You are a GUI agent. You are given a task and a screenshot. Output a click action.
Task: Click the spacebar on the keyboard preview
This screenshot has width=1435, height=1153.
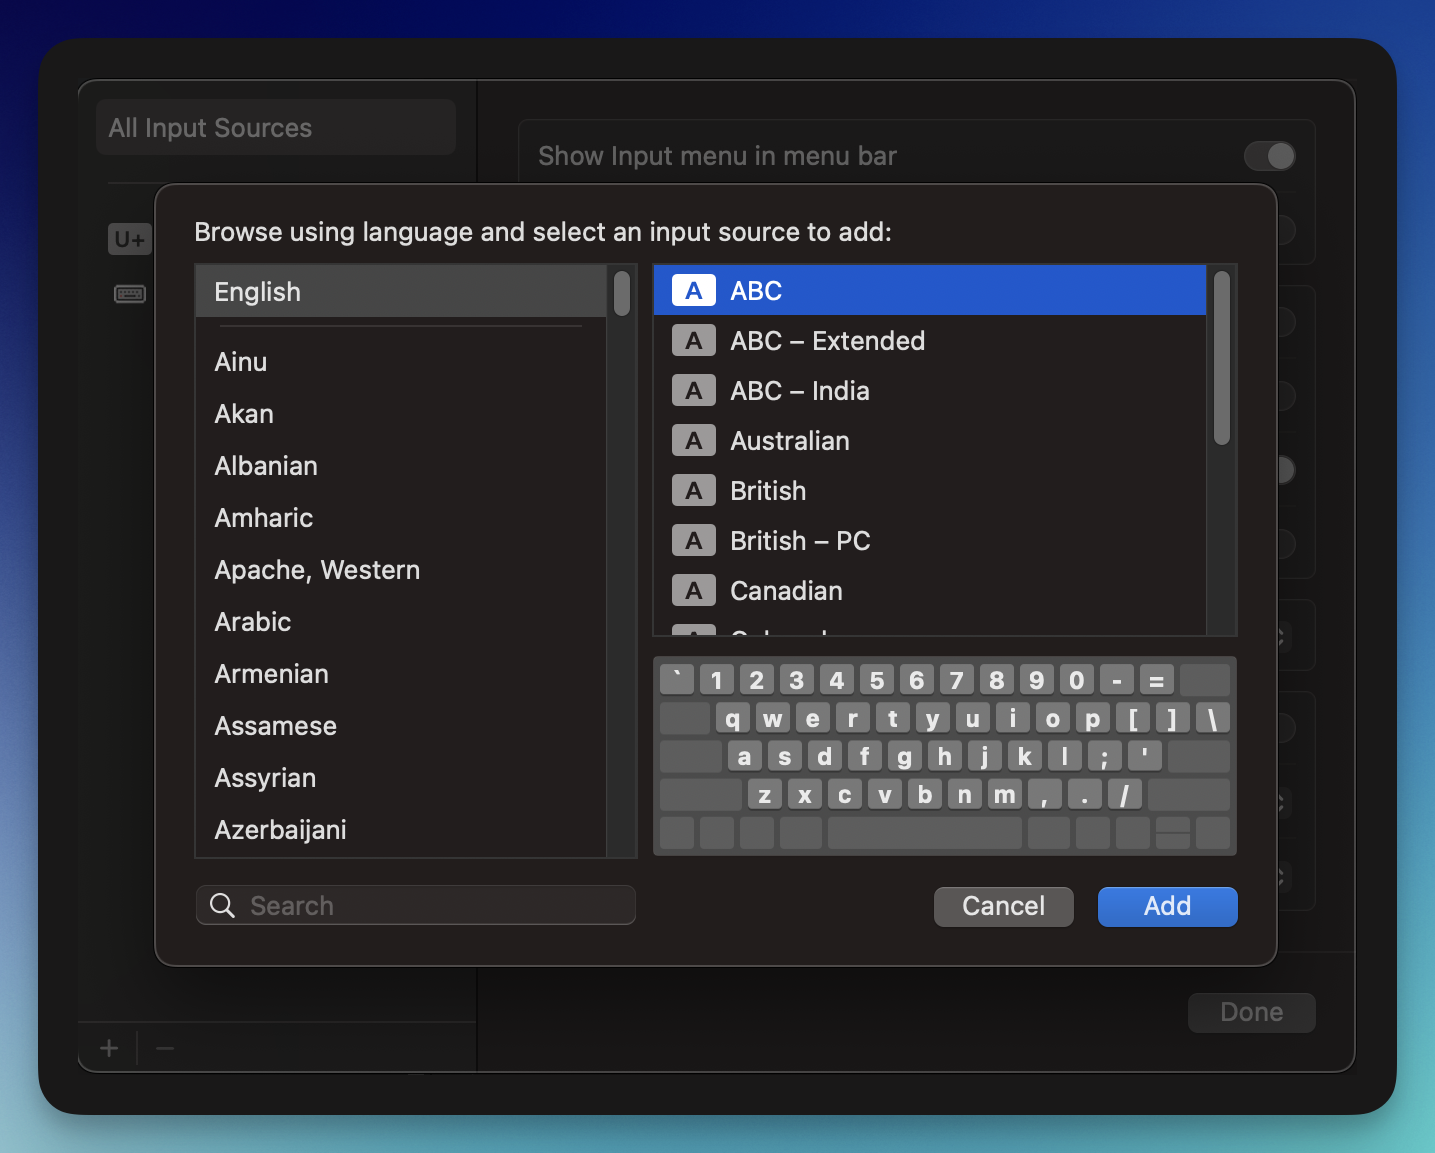tap(924, 832)
